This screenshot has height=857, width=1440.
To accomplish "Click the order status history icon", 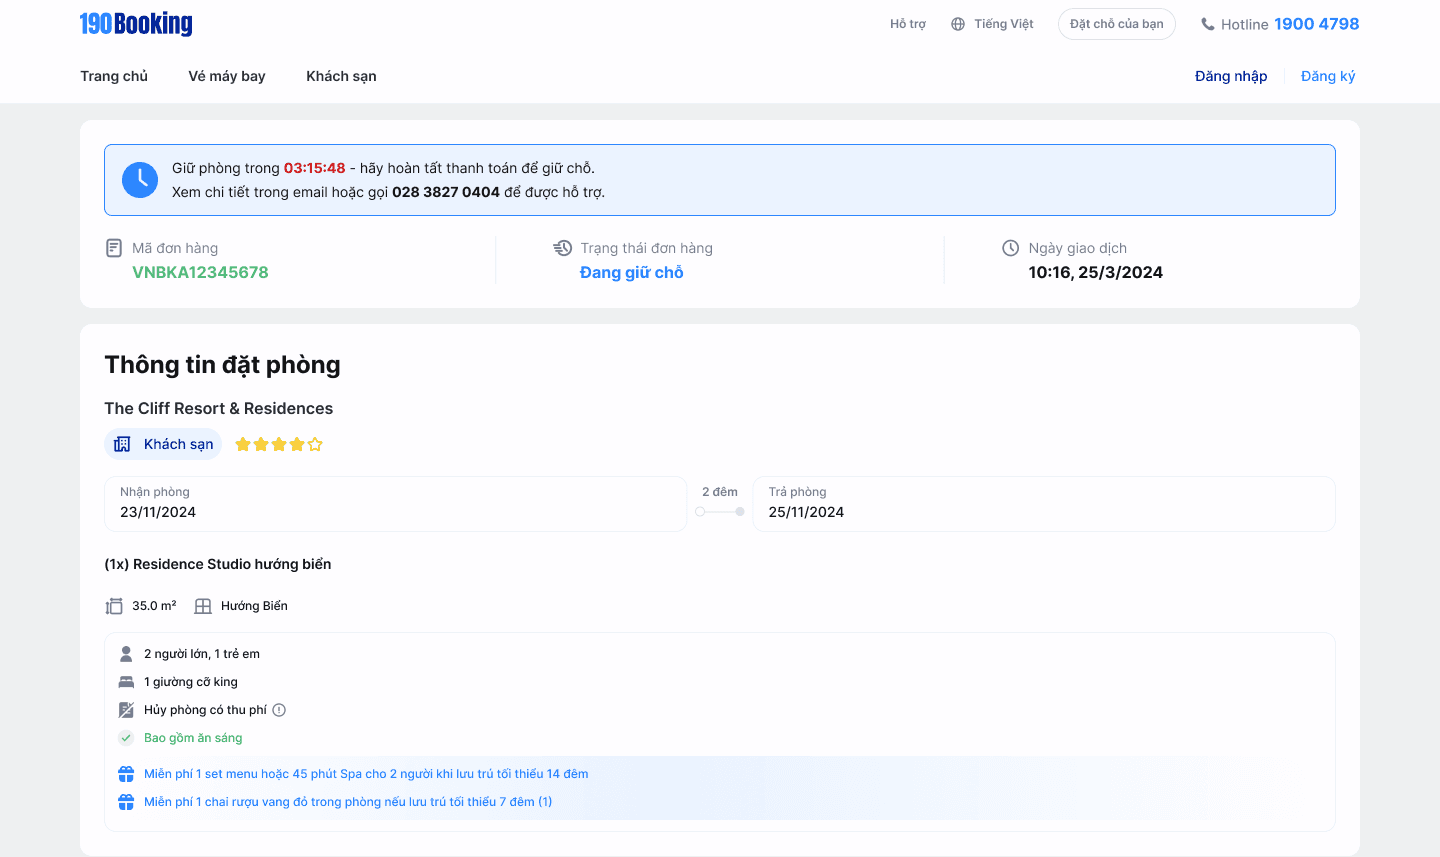I will (x=563, y=248).
